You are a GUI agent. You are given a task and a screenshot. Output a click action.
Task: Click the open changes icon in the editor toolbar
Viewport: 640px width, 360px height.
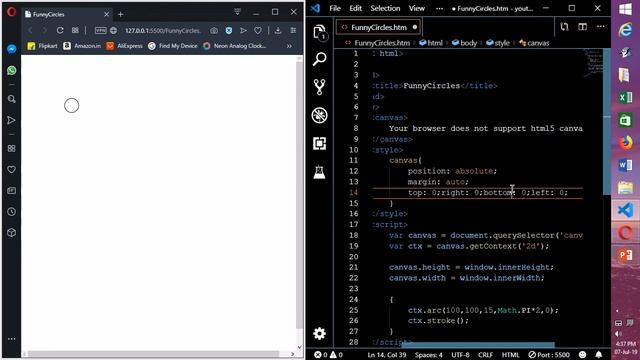tap(564, 27)
